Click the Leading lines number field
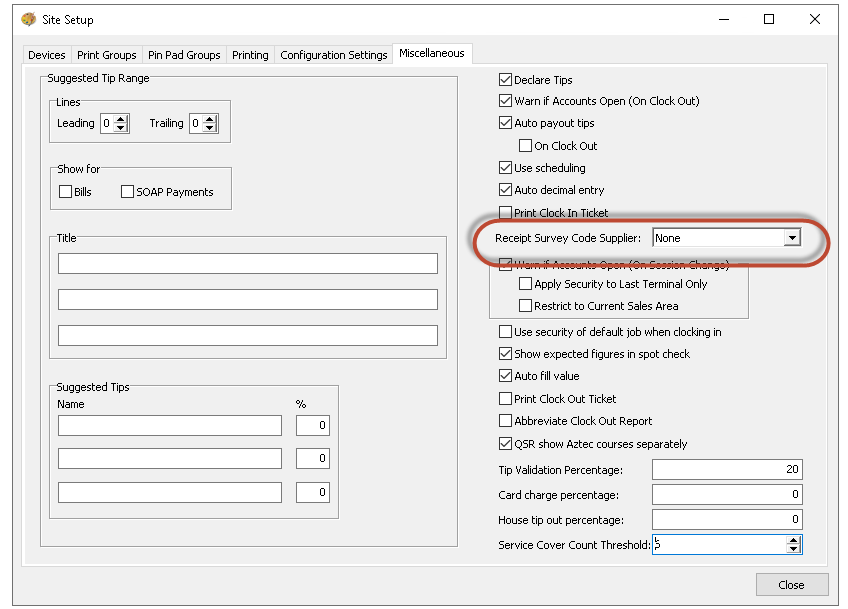 (108, 123)
